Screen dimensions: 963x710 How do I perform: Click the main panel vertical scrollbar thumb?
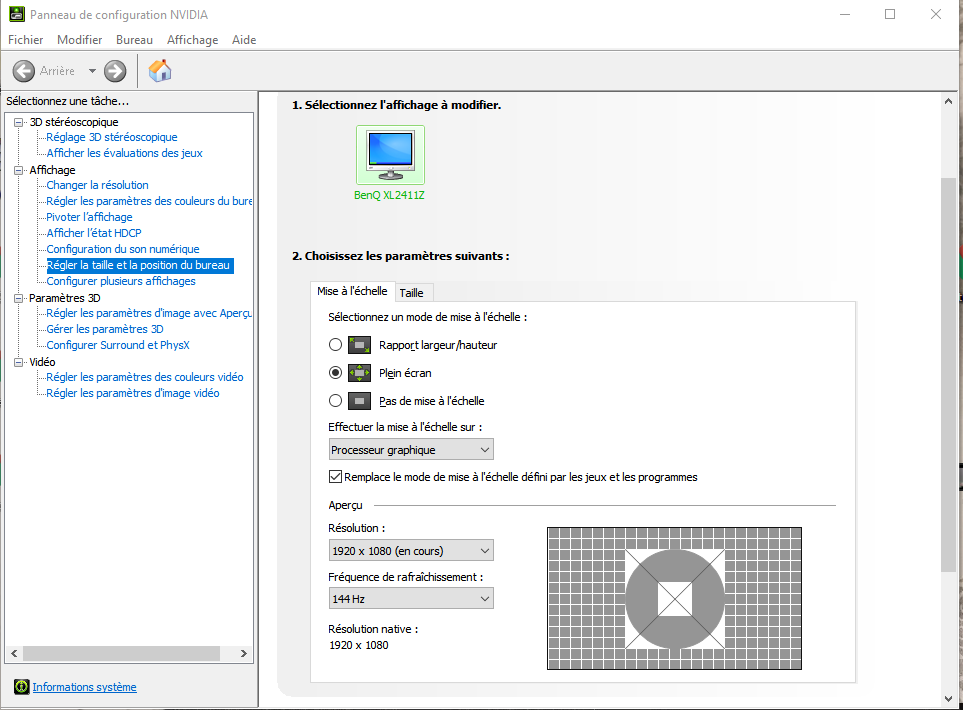948,375
